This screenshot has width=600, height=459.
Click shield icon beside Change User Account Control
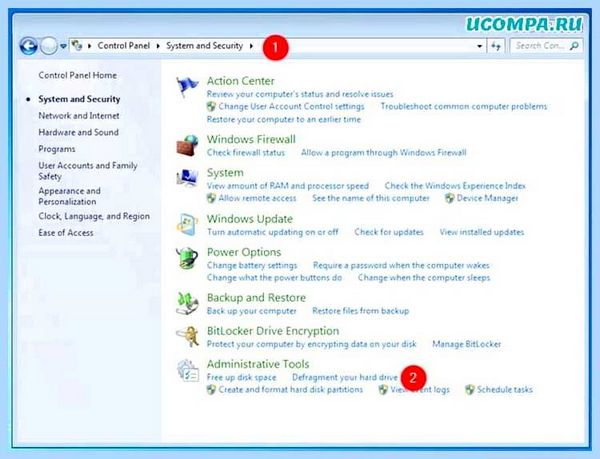coord(211,106)
